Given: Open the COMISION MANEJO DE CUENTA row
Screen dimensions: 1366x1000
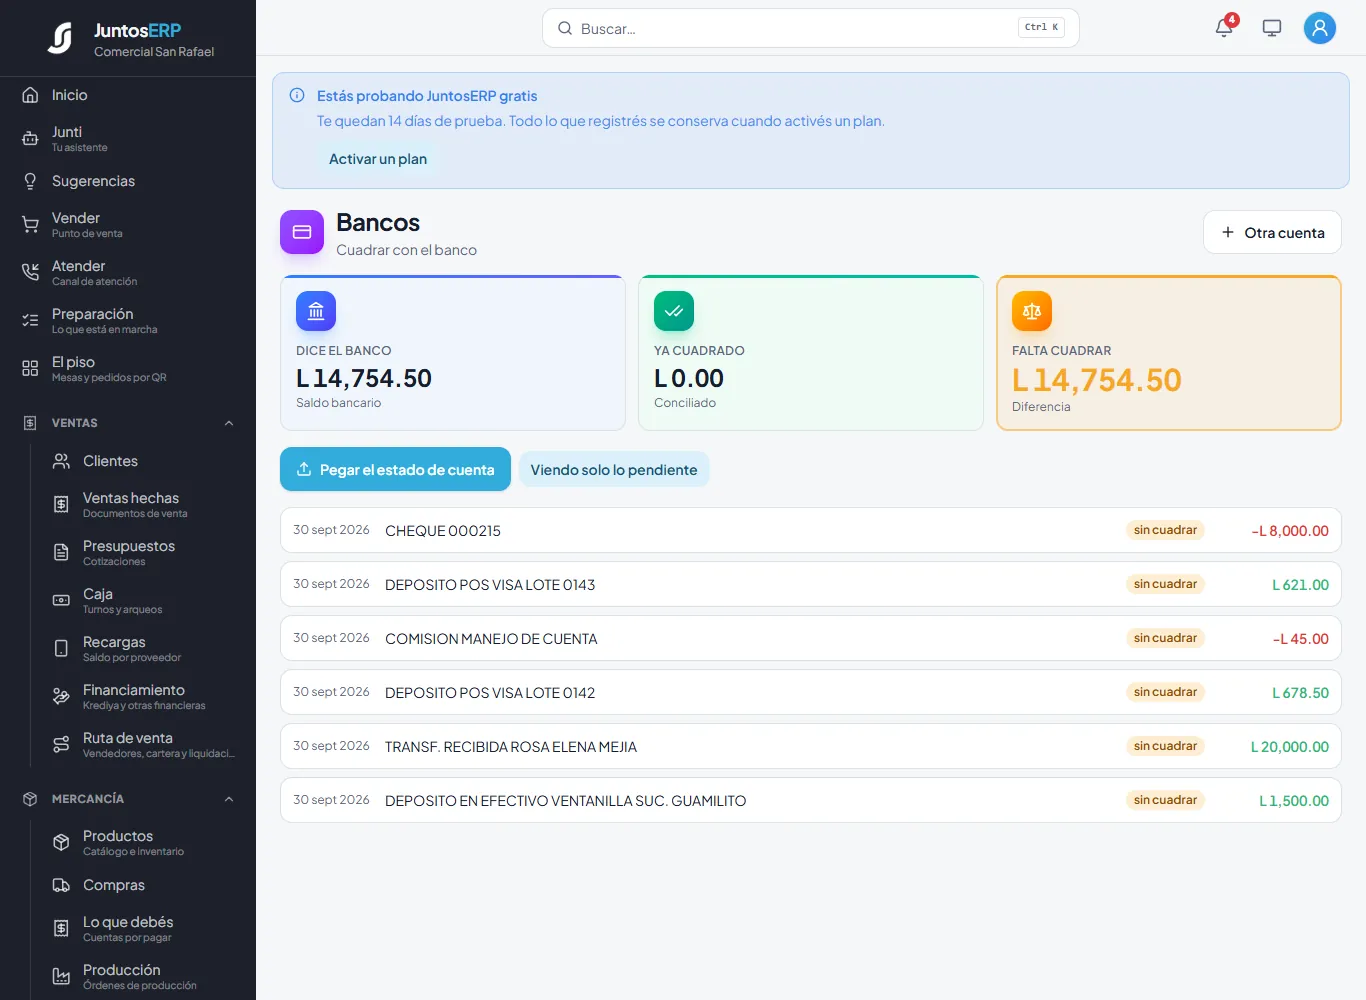Looking at the screenshot, I should (811, 638).
